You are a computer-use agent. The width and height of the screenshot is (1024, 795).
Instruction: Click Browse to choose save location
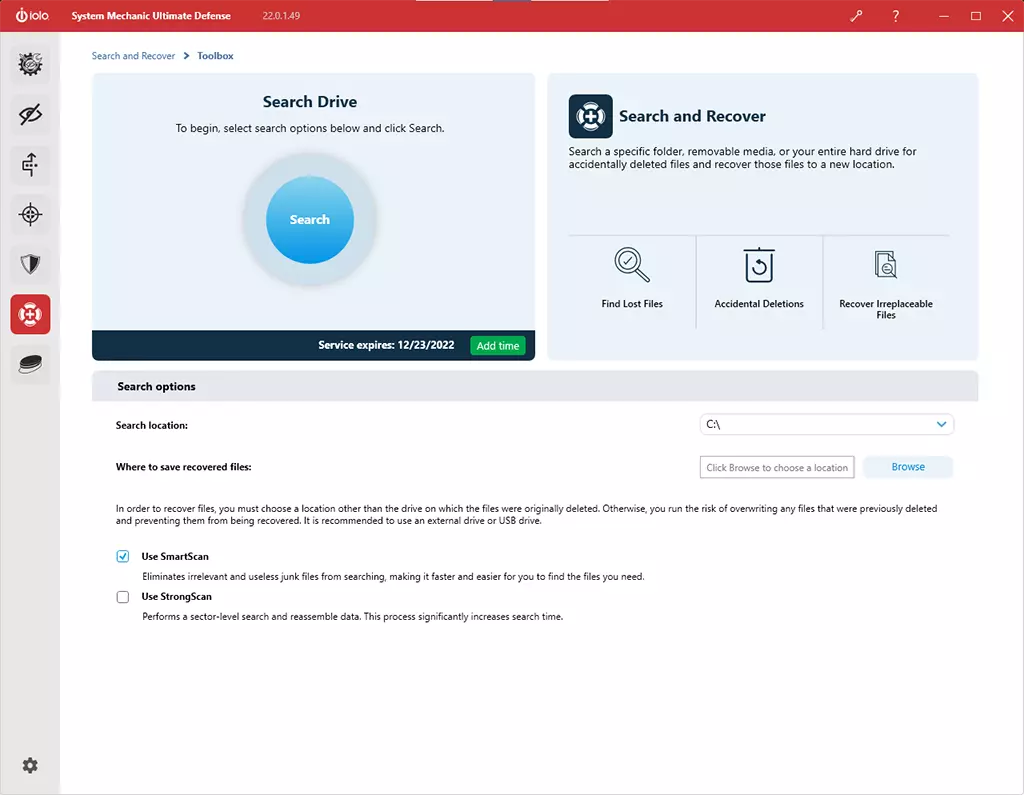(908, 466)
